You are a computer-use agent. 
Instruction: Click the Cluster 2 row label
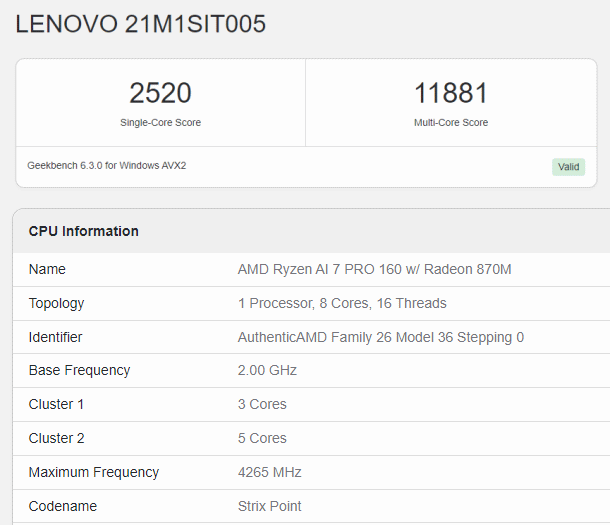(56, 438)
